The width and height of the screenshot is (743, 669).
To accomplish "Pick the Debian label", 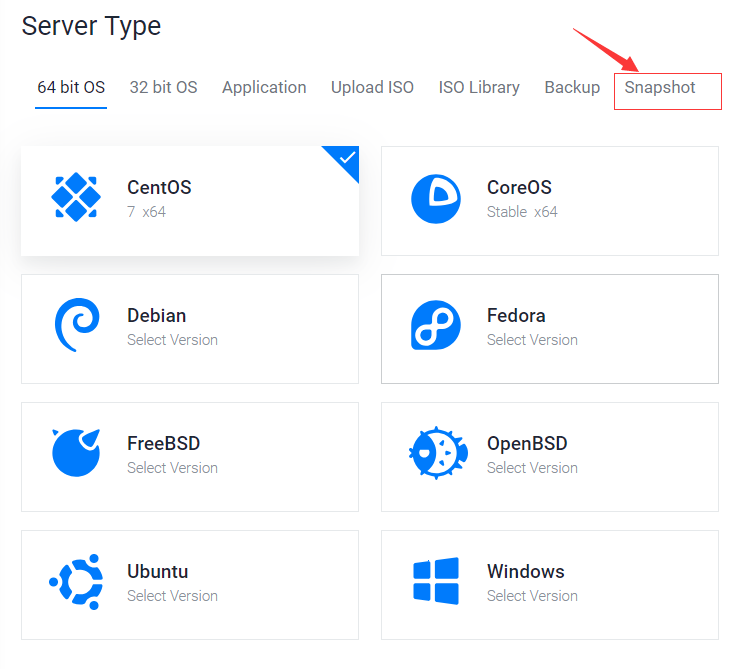I will tap(156, 316).
